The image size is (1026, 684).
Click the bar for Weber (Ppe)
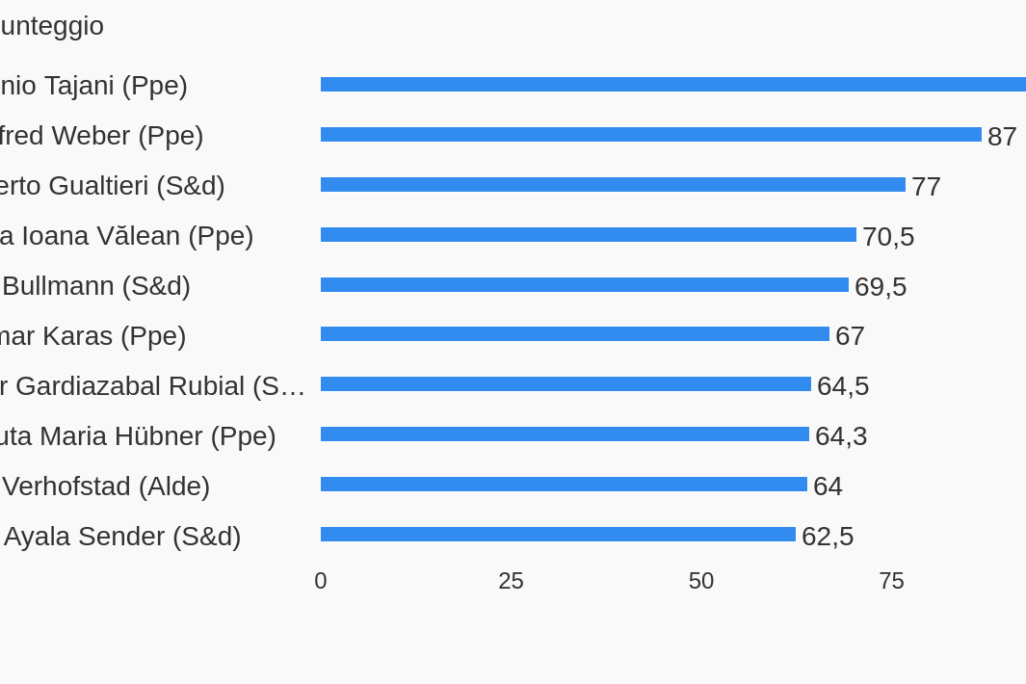(x=650, y=135)
